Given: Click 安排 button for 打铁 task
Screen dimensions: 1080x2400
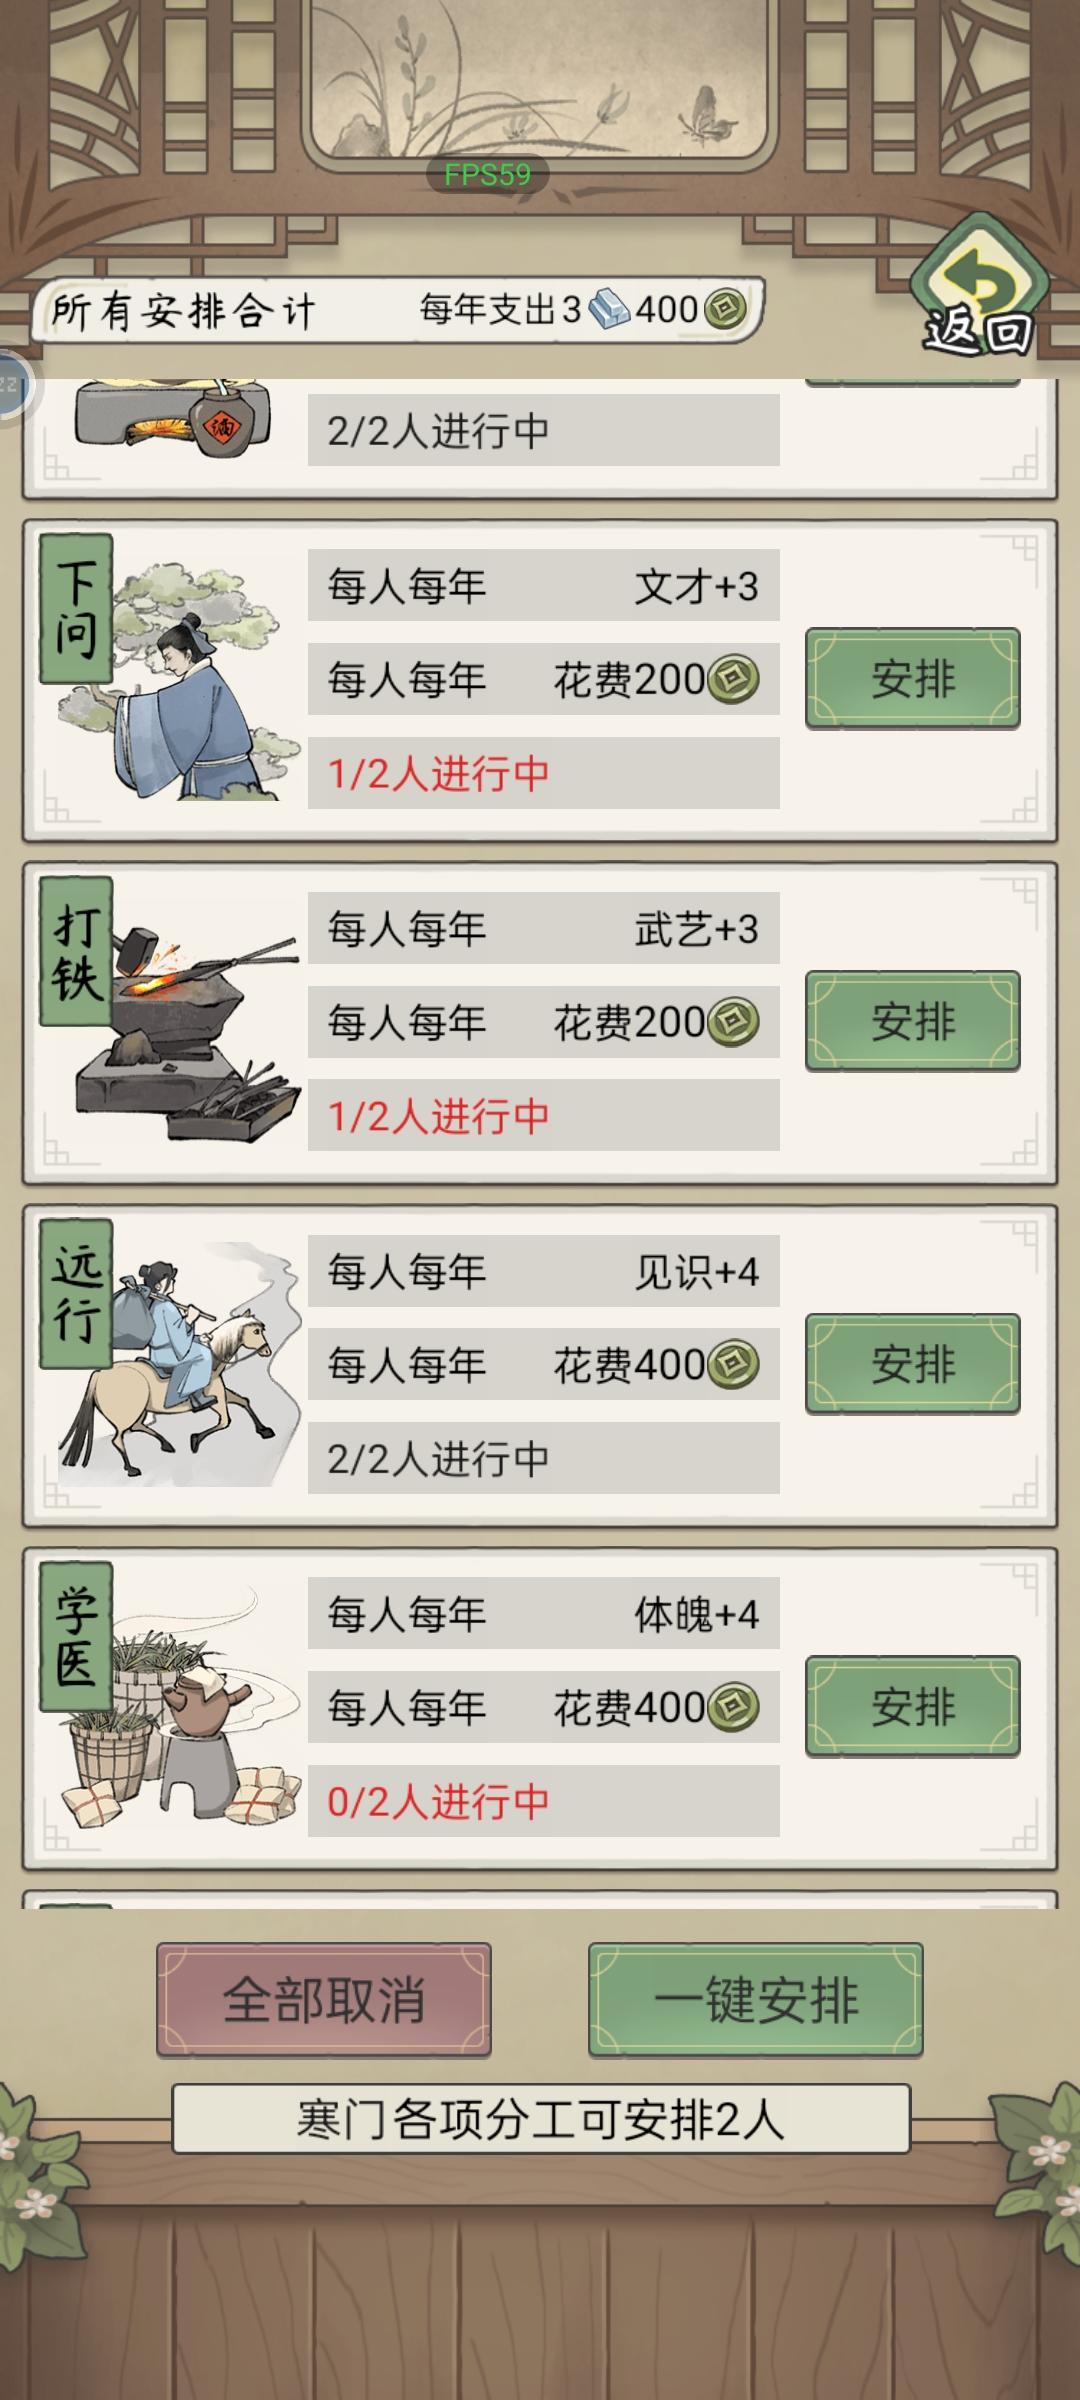Looking at the screenshot, I should pos(913,1021).
